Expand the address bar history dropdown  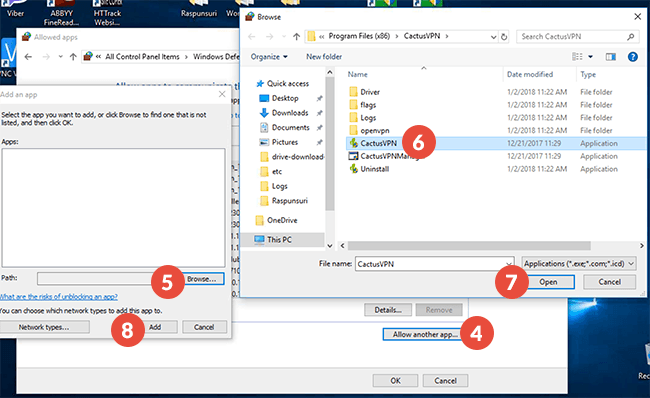pyautogui.click(x=493, y=36)
